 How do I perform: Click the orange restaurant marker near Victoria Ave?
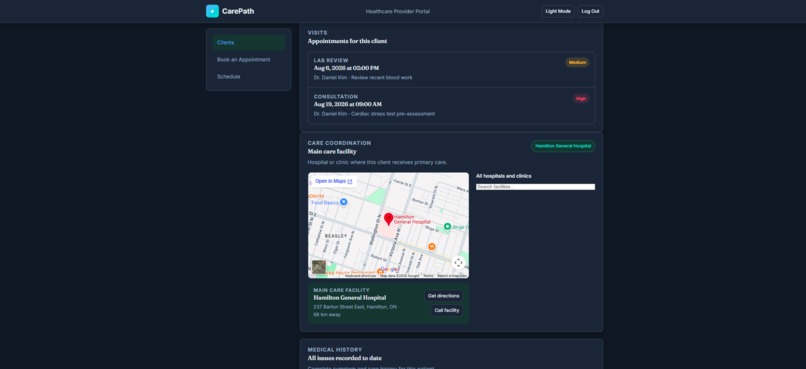pyautogui.click(x=432, y=247)
